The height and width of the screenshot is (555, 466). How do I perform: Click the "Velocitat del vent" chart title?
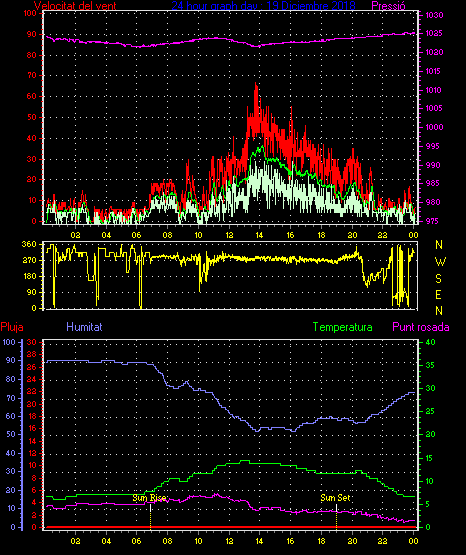(75, 6)
